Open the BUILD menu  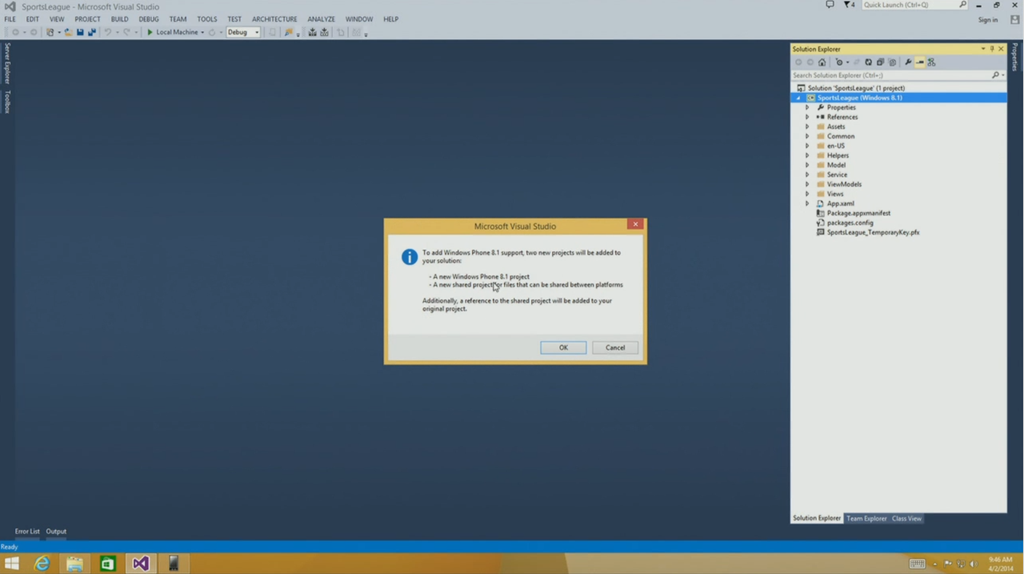point(120,19)
